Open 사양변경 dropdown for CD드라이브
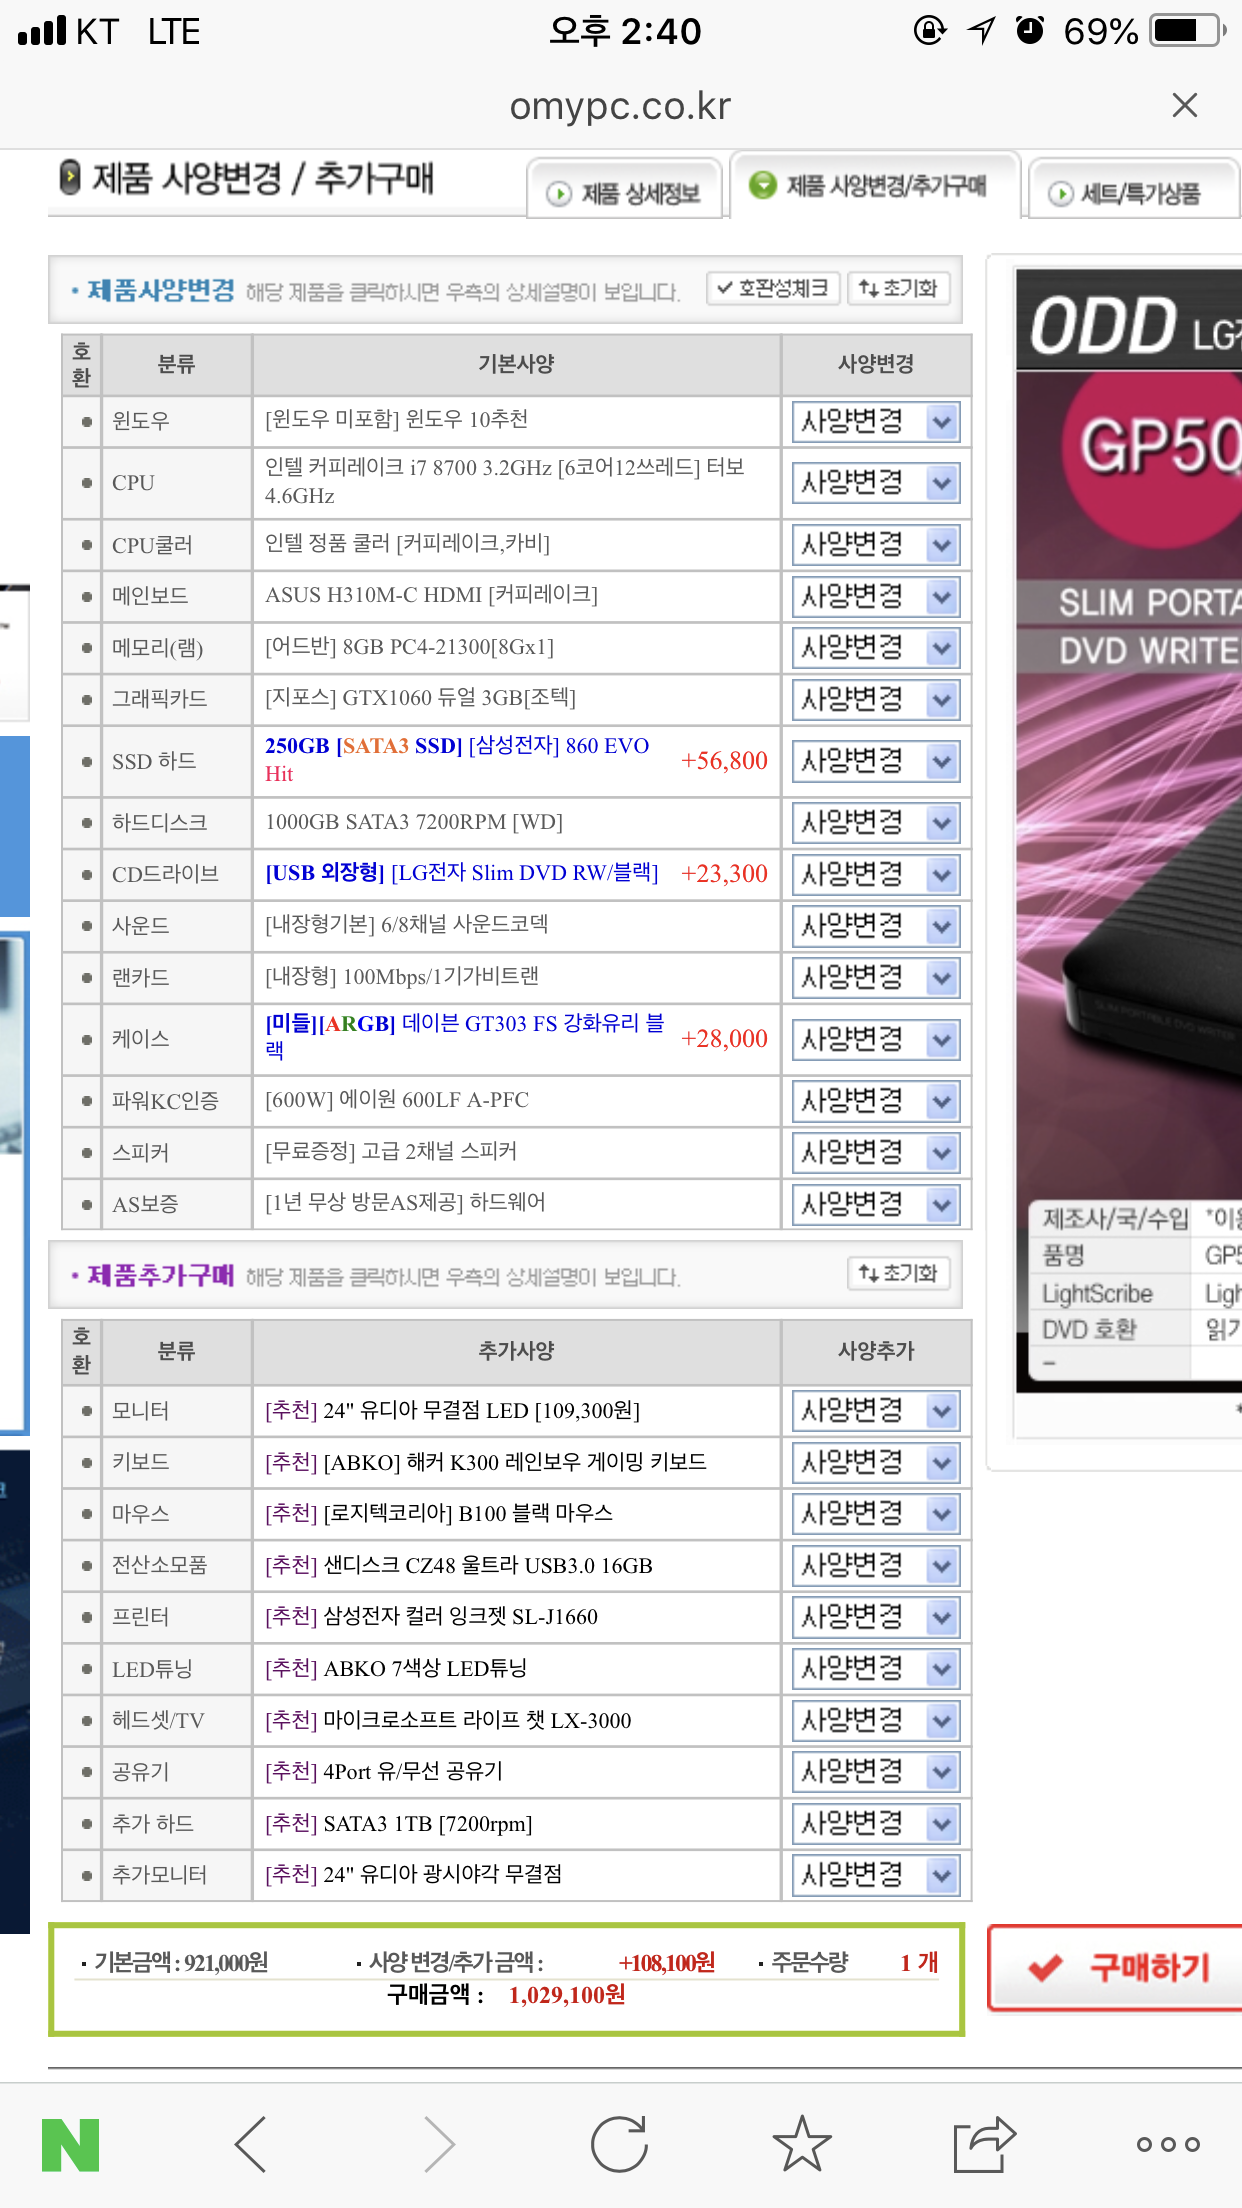1242x2208 pixels. tap(876, 875)
